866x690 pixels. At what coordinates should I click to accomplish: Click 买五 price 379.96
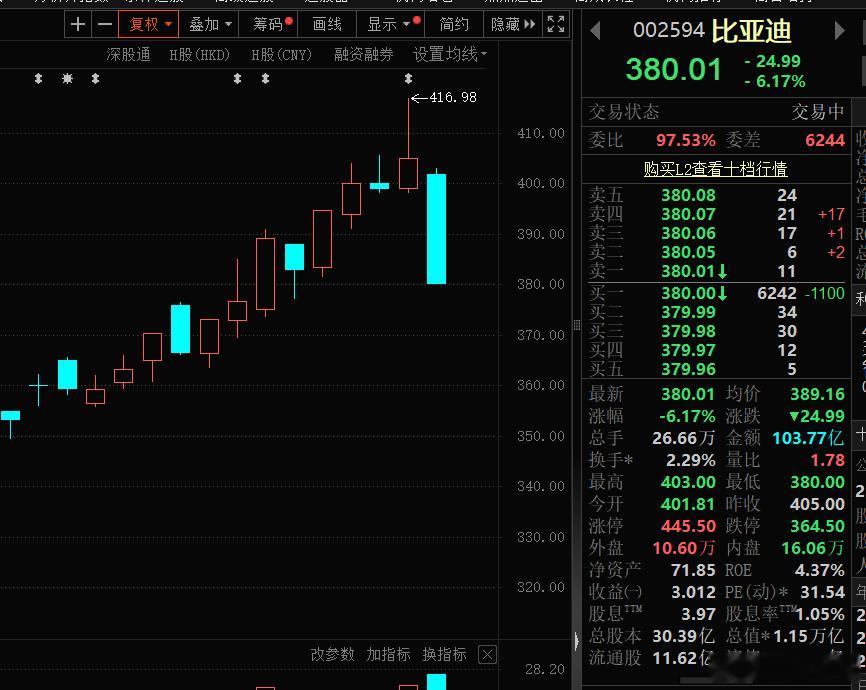click(x=688, y=369)
